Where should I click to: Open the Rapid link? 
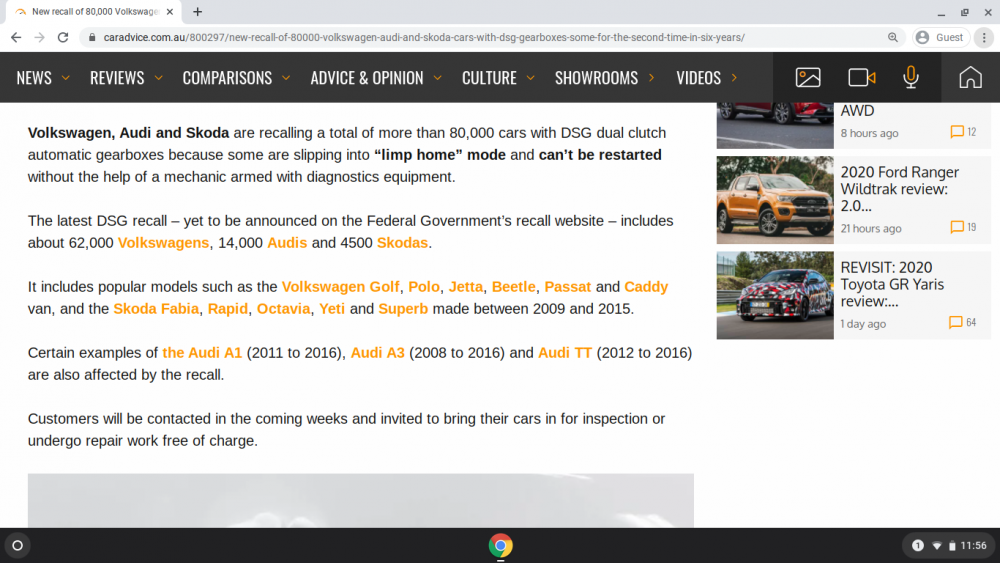point(228,309)
